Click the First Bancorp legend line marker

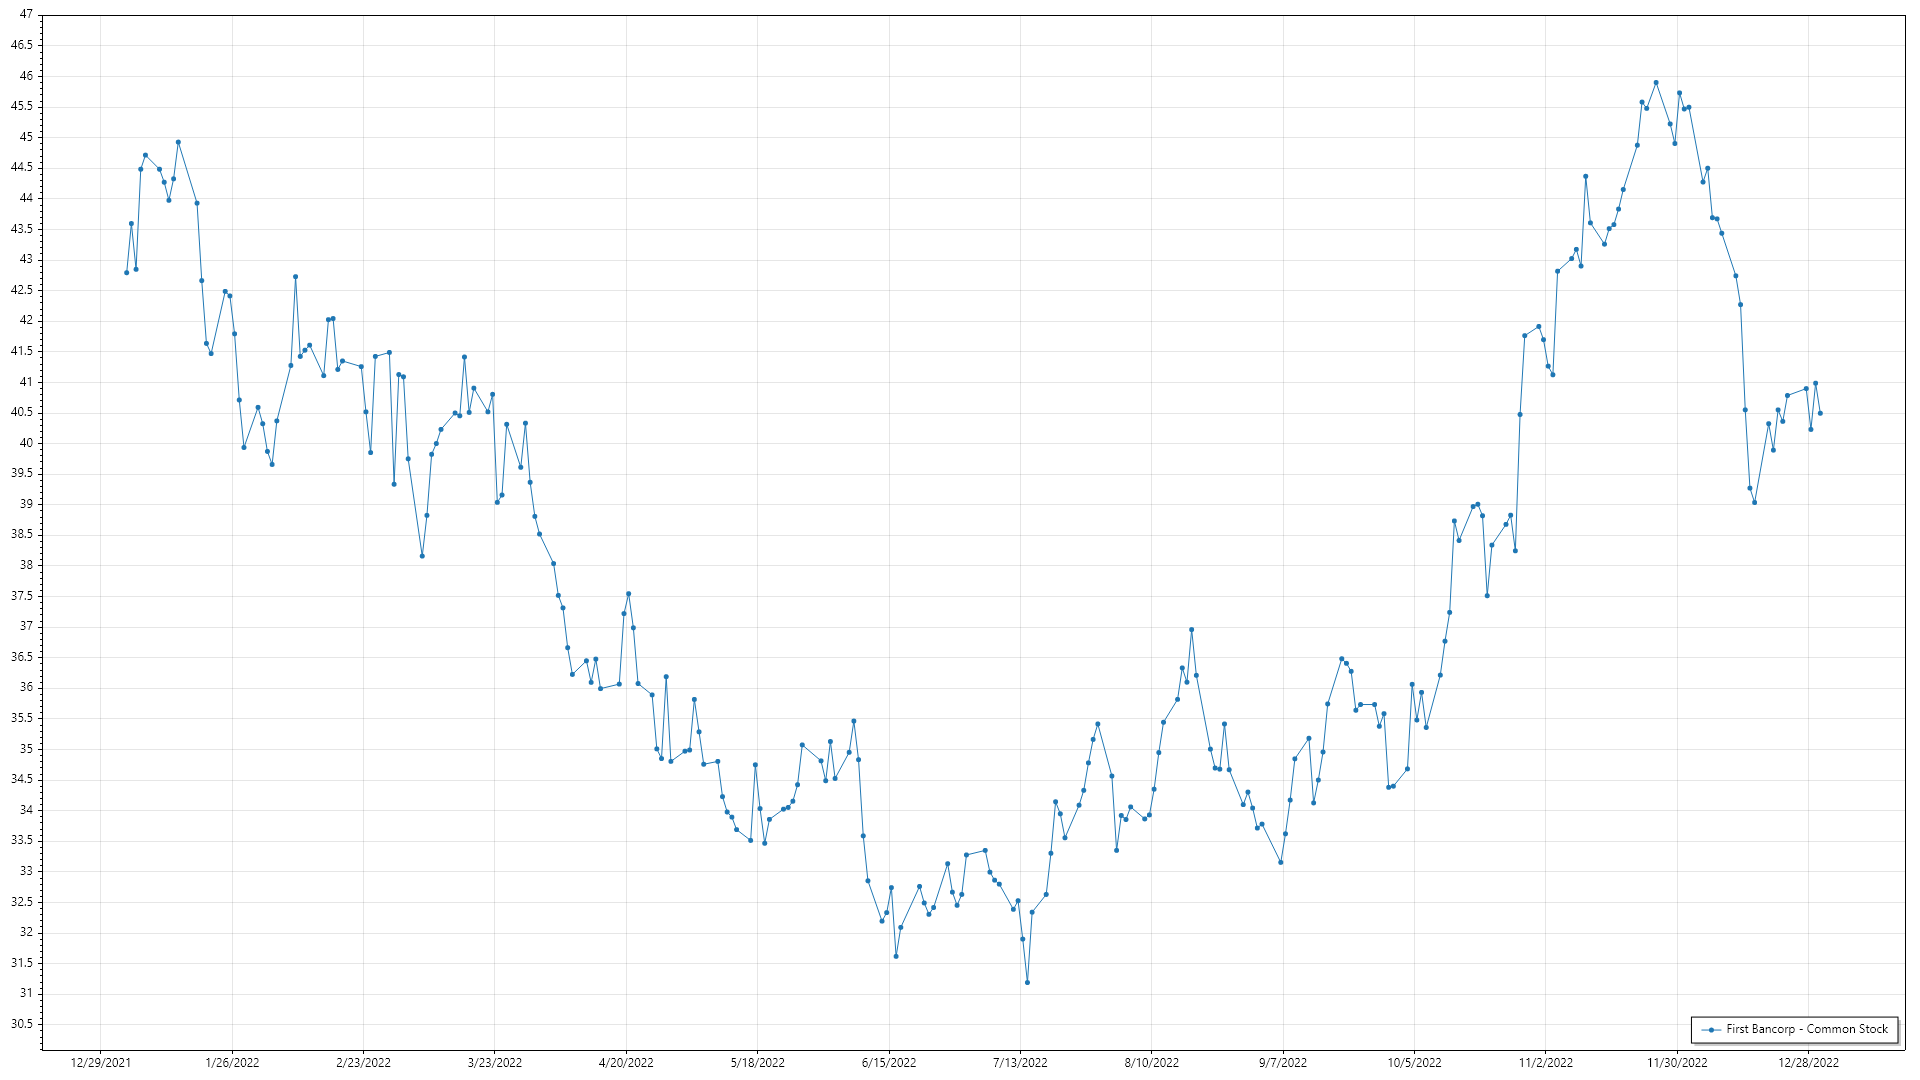tap(1712, 1029)
